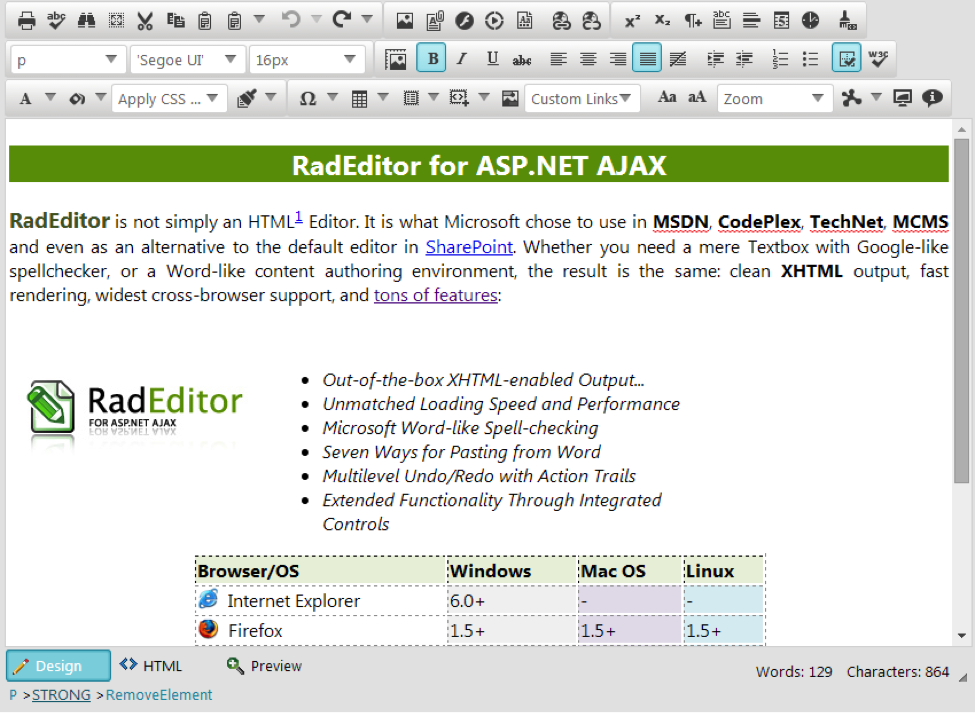Click the Insert Table grid icon
Image resolution: width=975 pixels, height=713 pixels.
[359, 98]
